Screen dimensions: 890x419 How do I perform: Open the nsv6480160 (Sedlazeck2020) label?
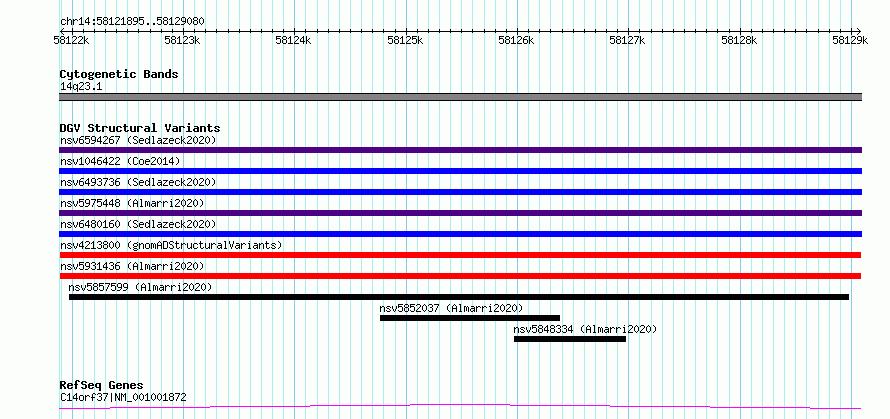(138, 224)
